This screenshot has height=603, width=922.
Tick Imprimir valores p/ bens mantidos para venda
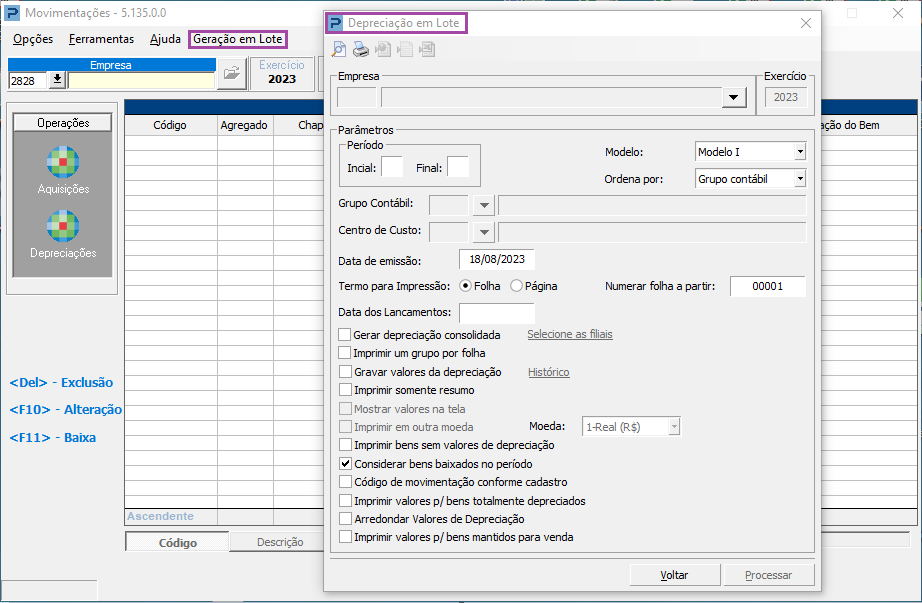345,537
